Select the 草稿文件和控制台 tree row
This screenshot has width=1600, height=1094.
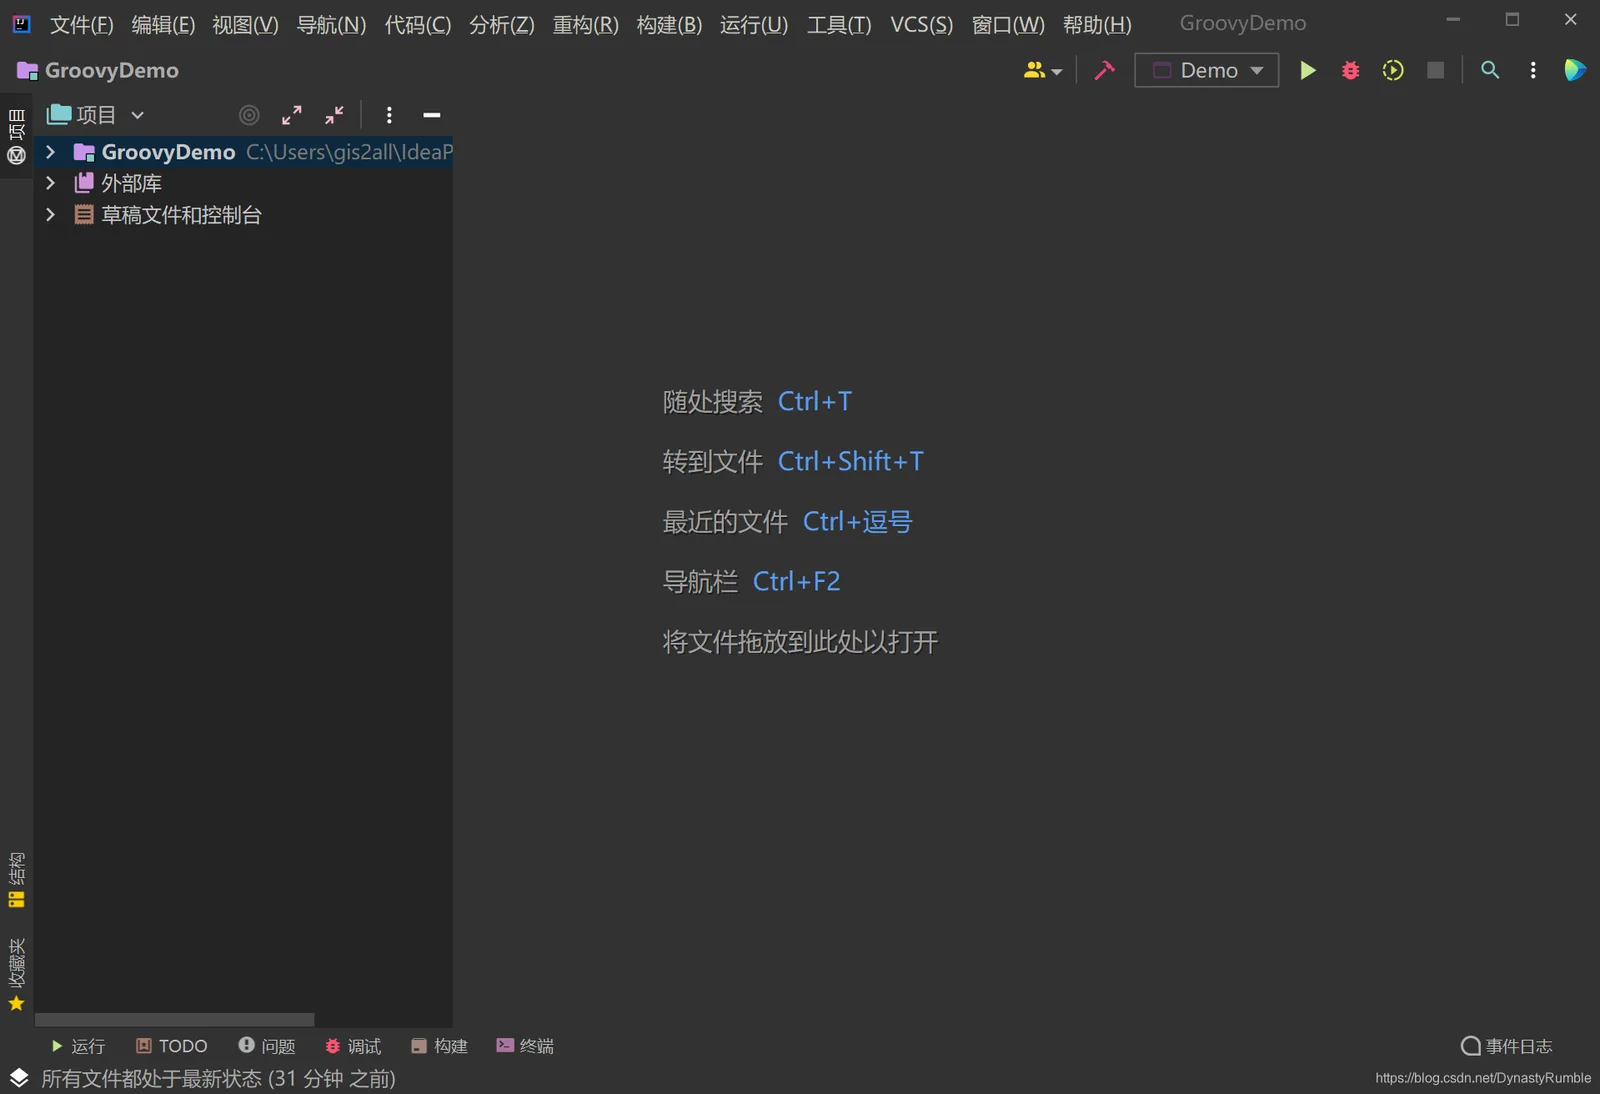(x=243, y=215)
